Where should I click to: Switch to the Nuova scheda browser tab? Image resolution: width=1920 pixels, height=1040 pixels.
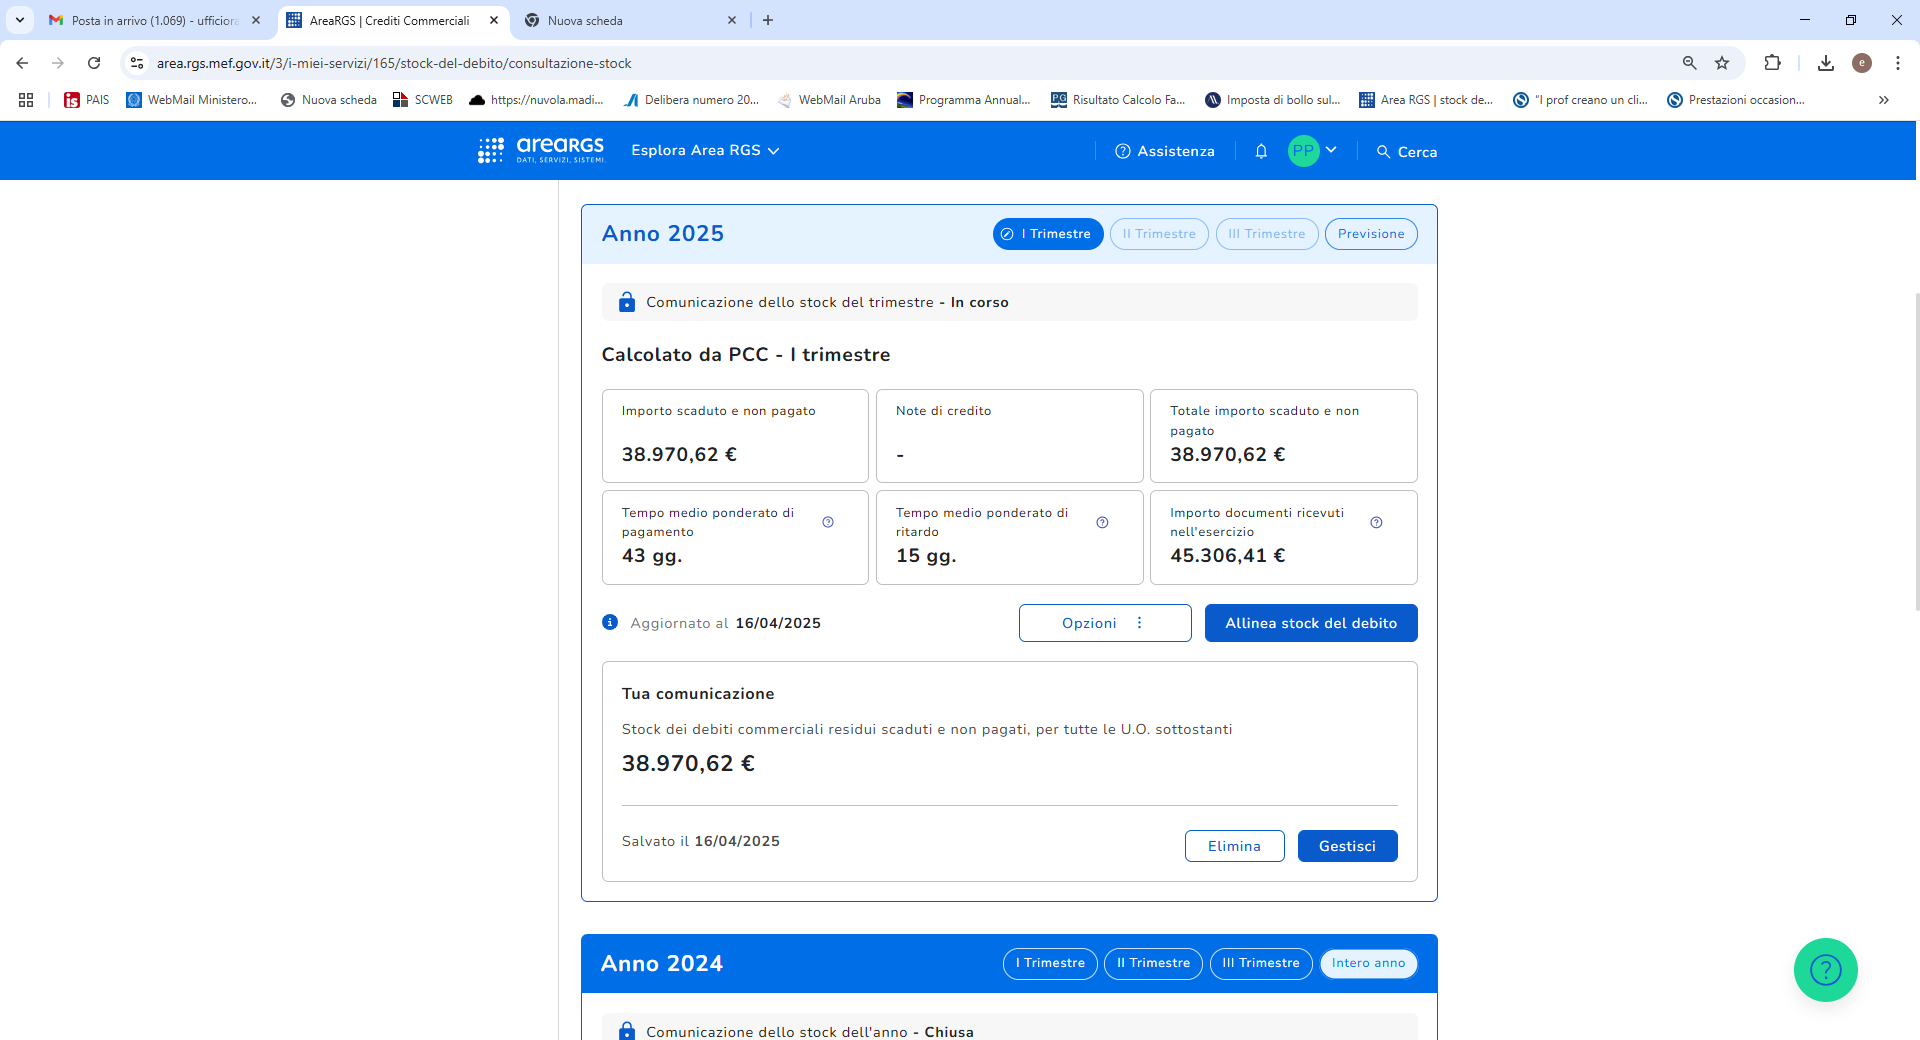(x=630, y=20)
